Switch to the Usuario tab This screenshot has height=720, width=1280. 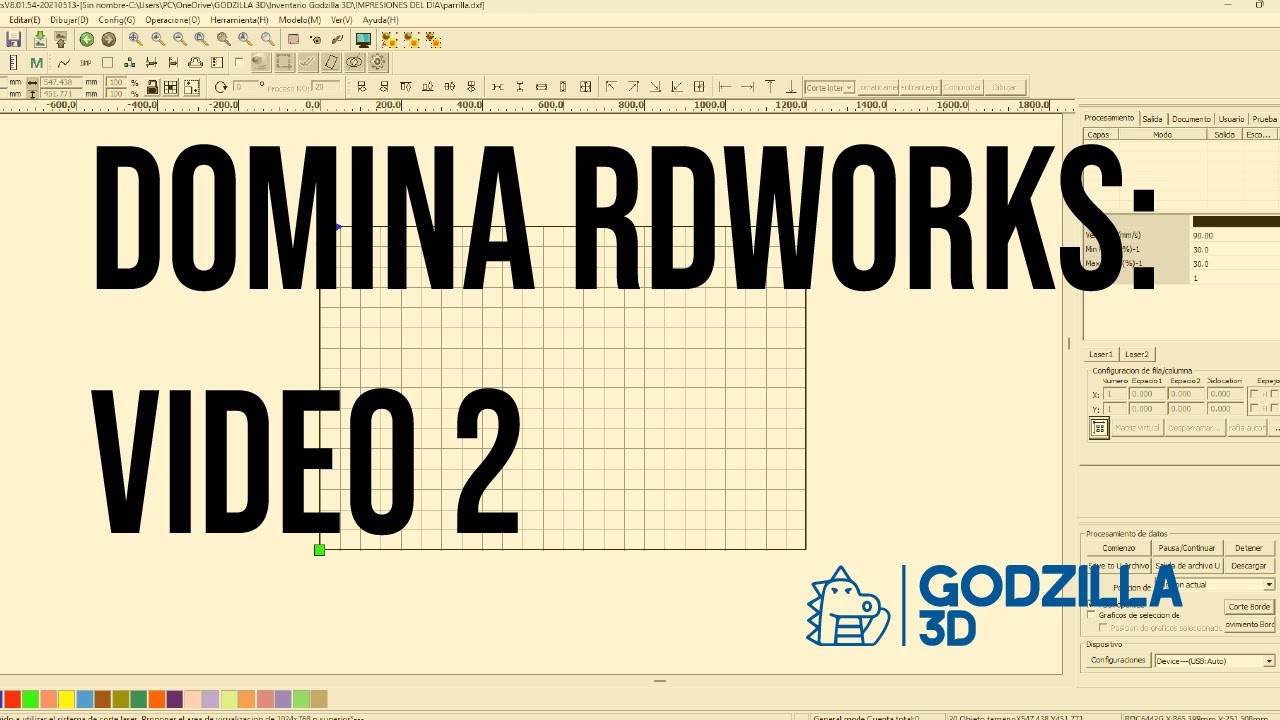point(1231,118)
